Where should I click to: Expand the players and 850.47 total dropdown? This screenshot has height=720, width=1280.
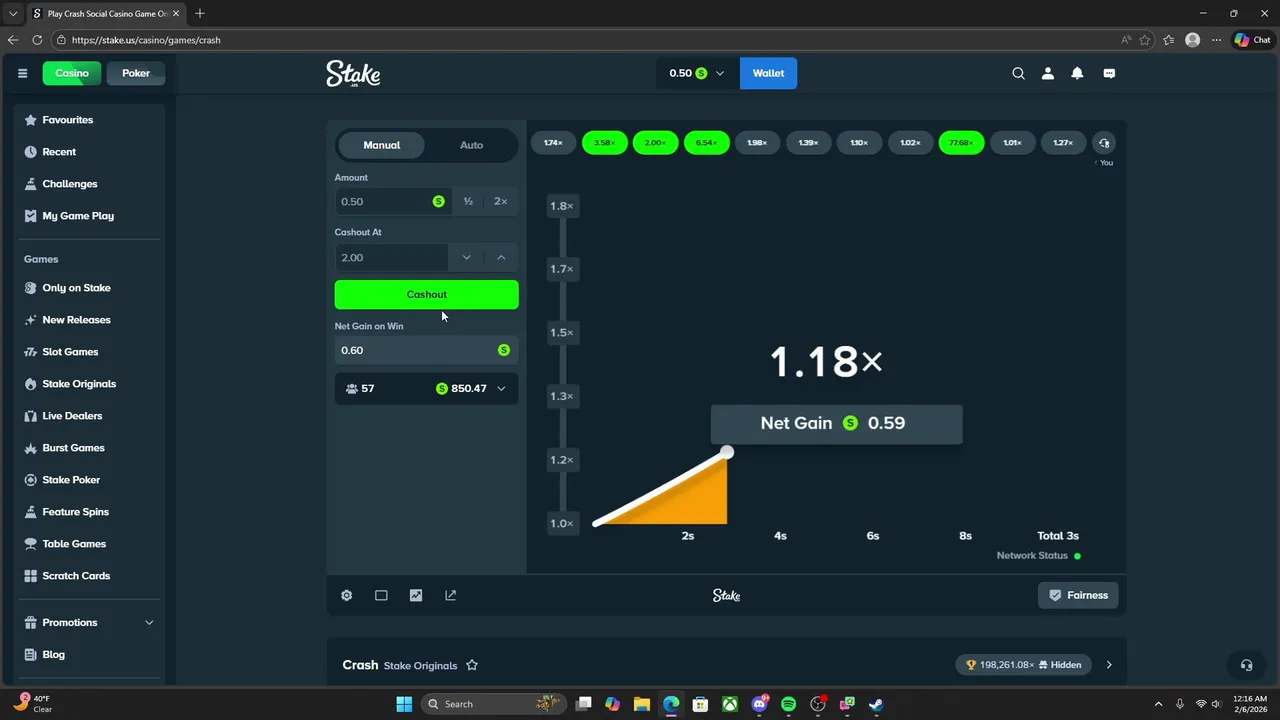[x=427, y=388]
